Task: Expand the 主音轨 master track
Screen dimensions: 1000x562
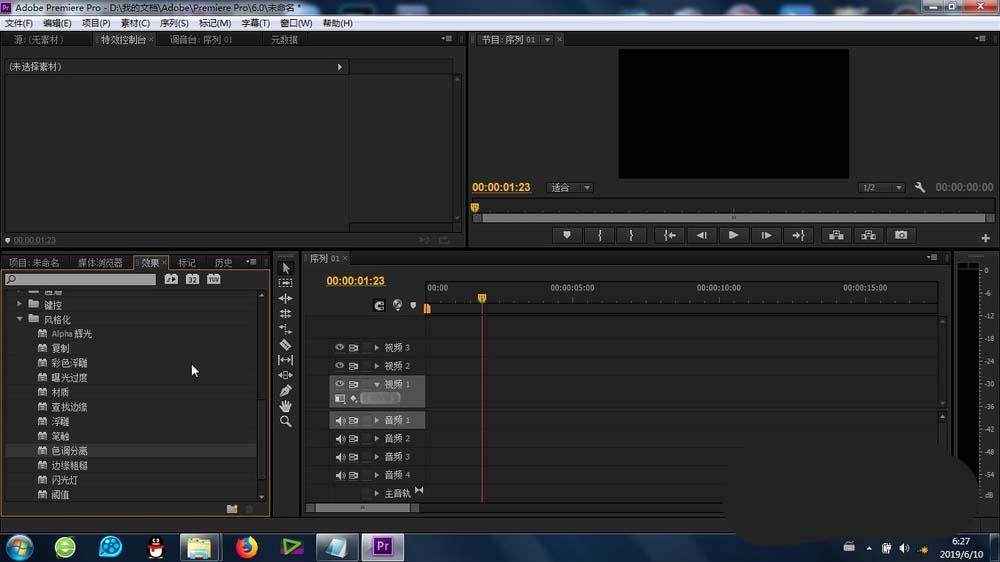Action: point(376,493)
